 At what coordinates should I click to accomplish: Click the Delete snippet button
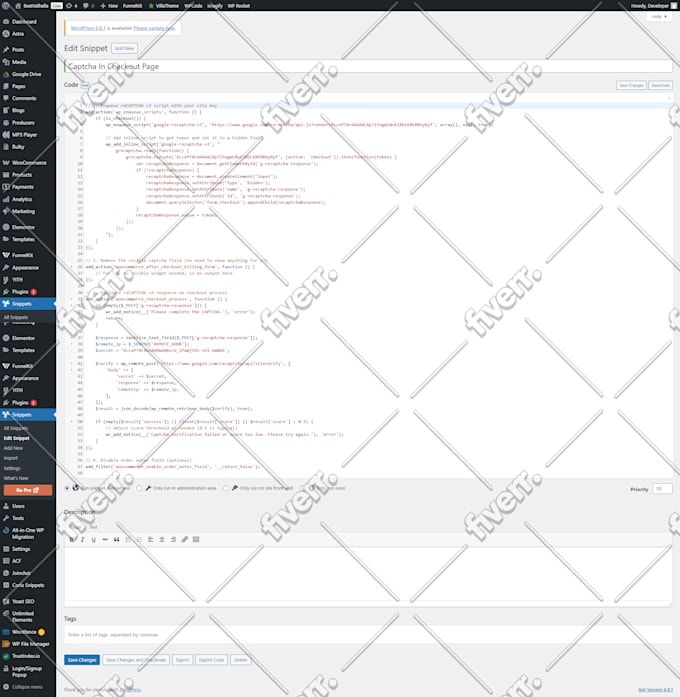(x=240, y=660)
